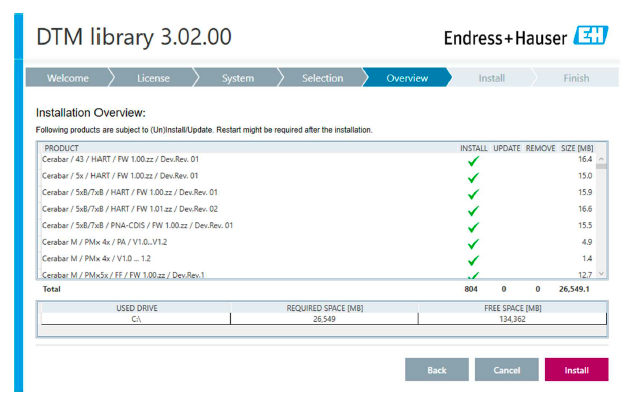Click total install count 804
Image resolution: width=634 pixels, height=416 pixels.
click(471, 289)
